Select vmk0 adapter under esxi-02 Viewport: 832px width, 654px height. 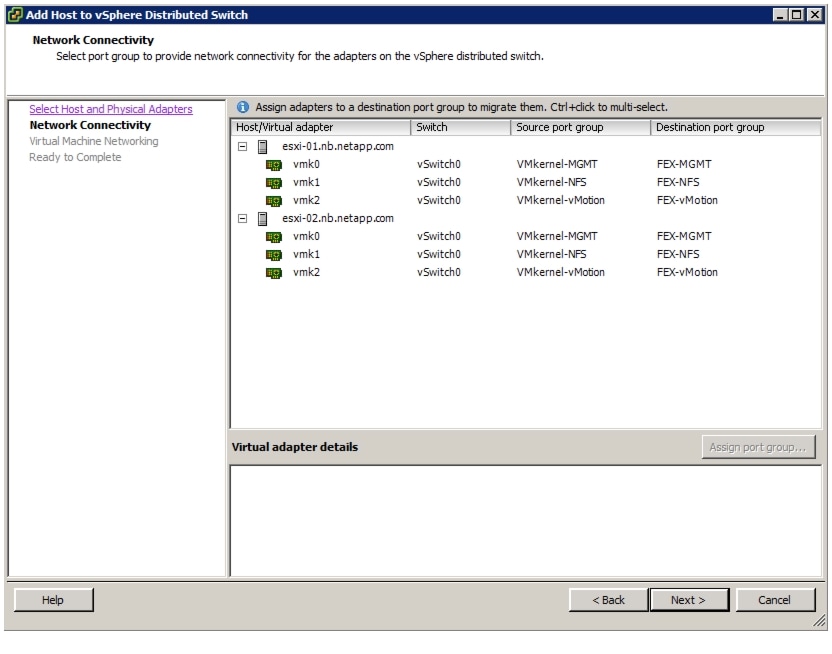(306, 237)
